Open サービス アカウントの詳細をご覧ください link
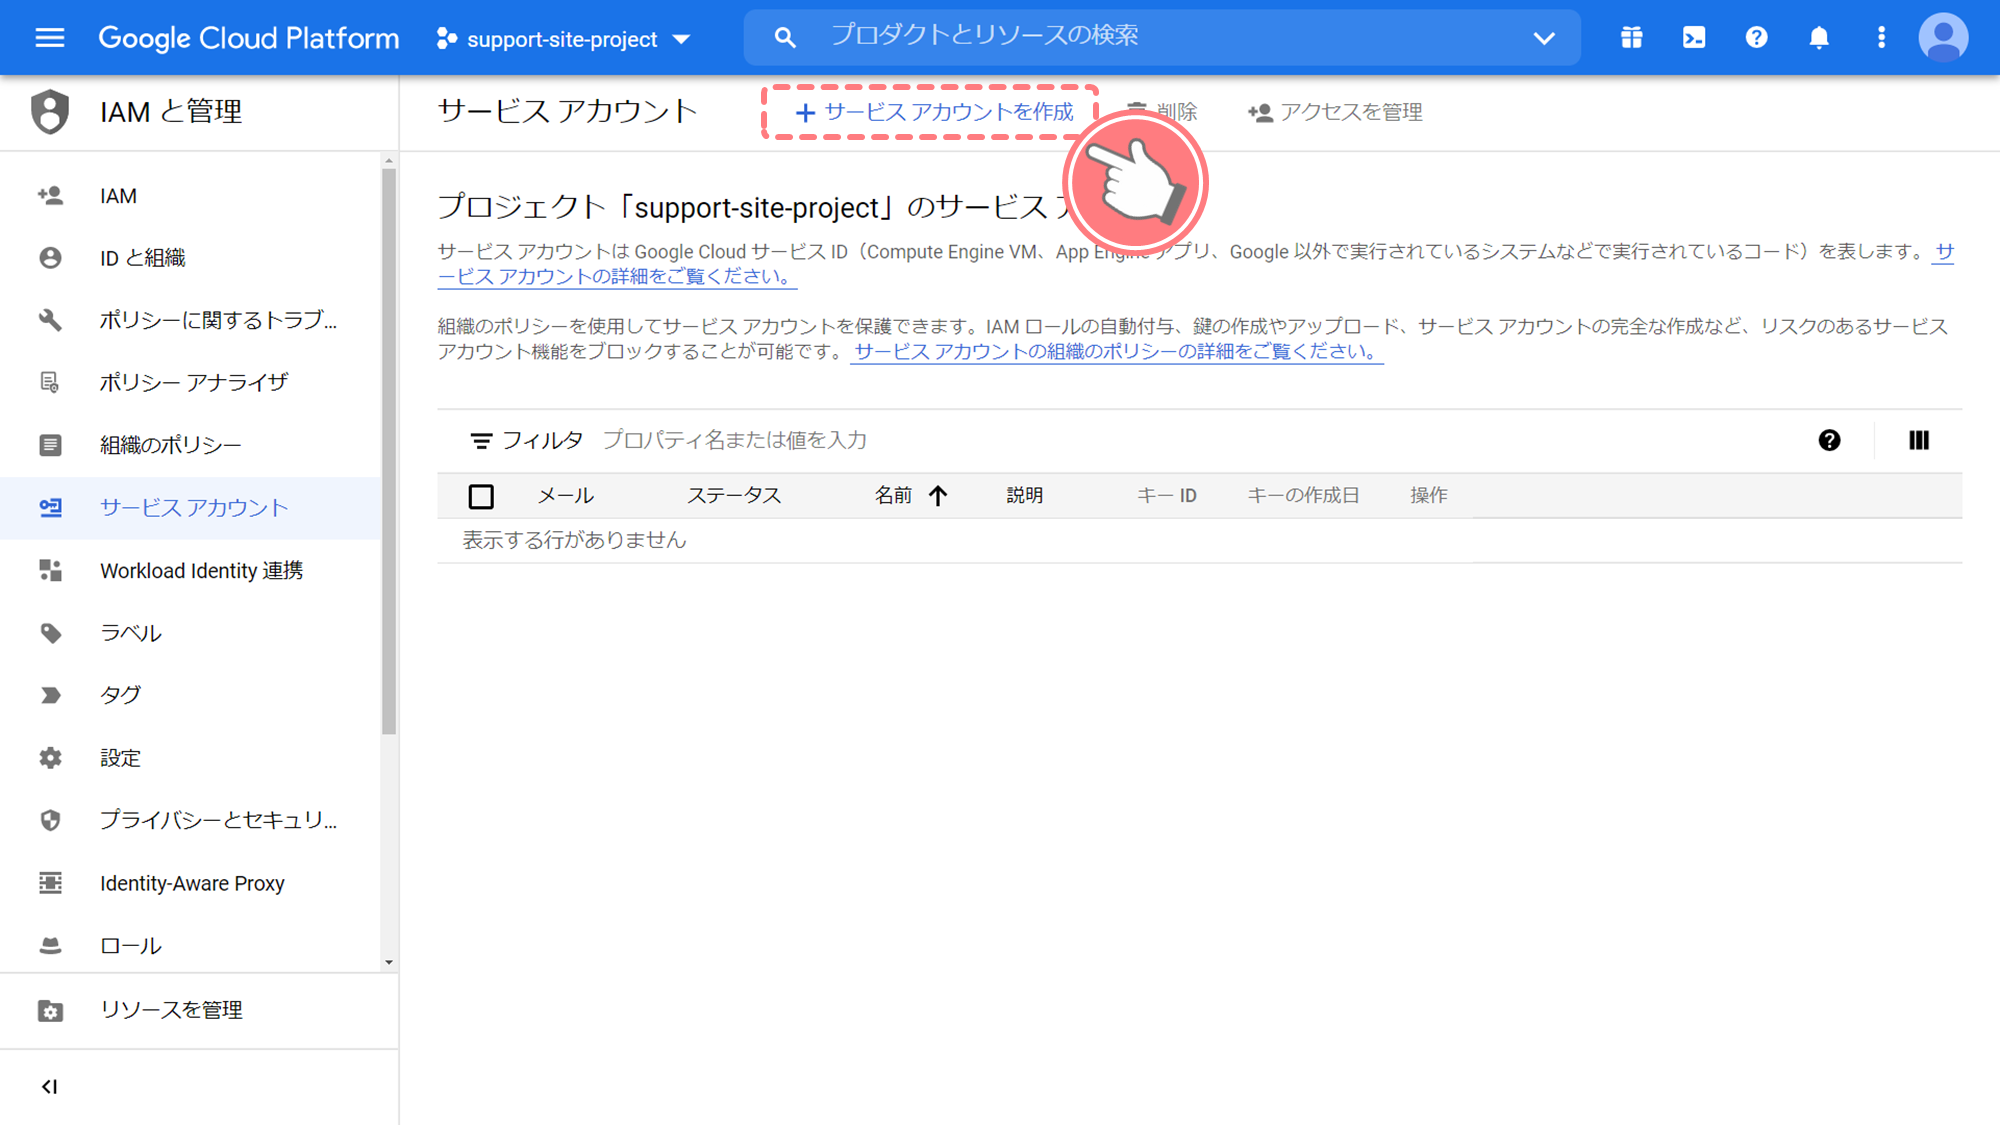Image resolution: width=2000 pixels, height=1125 pixels. tap(617, 276)
